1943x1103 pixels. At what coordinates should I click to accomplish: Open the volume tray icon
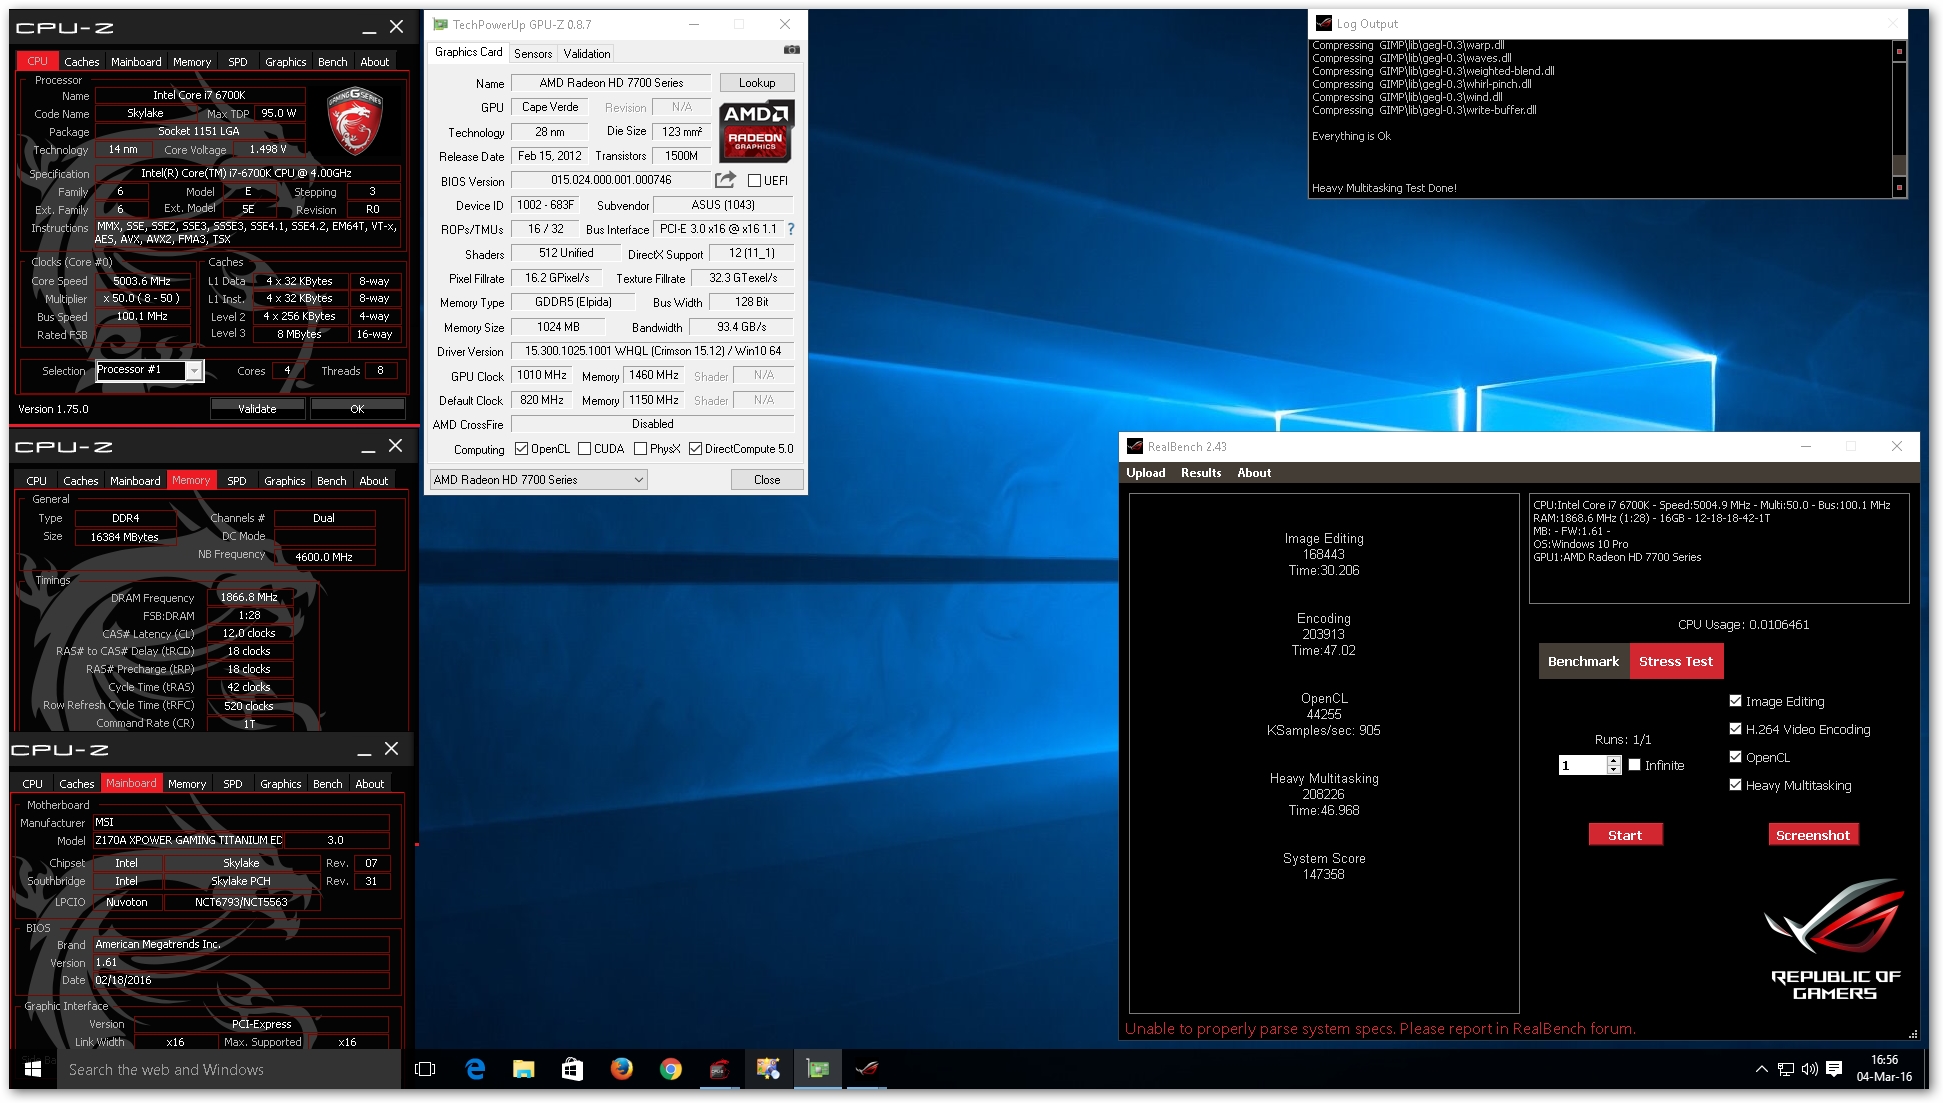1809,1069
